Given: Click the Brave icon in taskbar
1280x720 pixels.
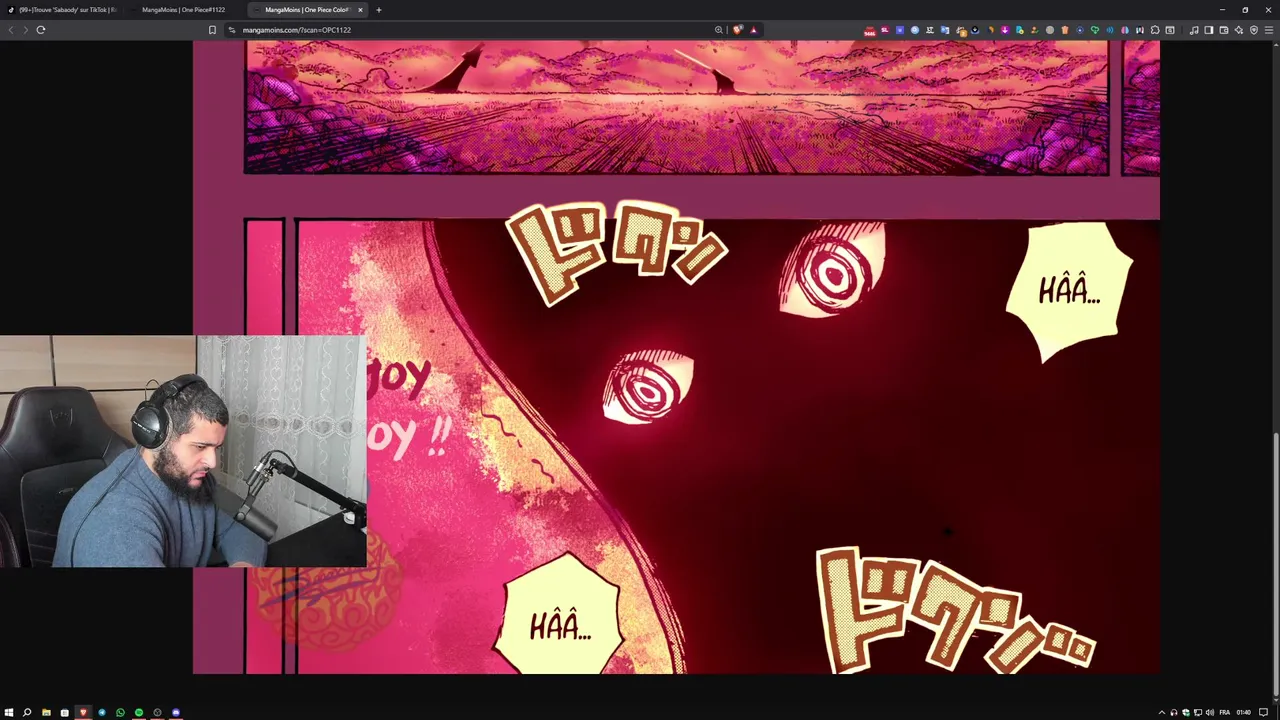Looking at the screenshot, I should (83, 712).
